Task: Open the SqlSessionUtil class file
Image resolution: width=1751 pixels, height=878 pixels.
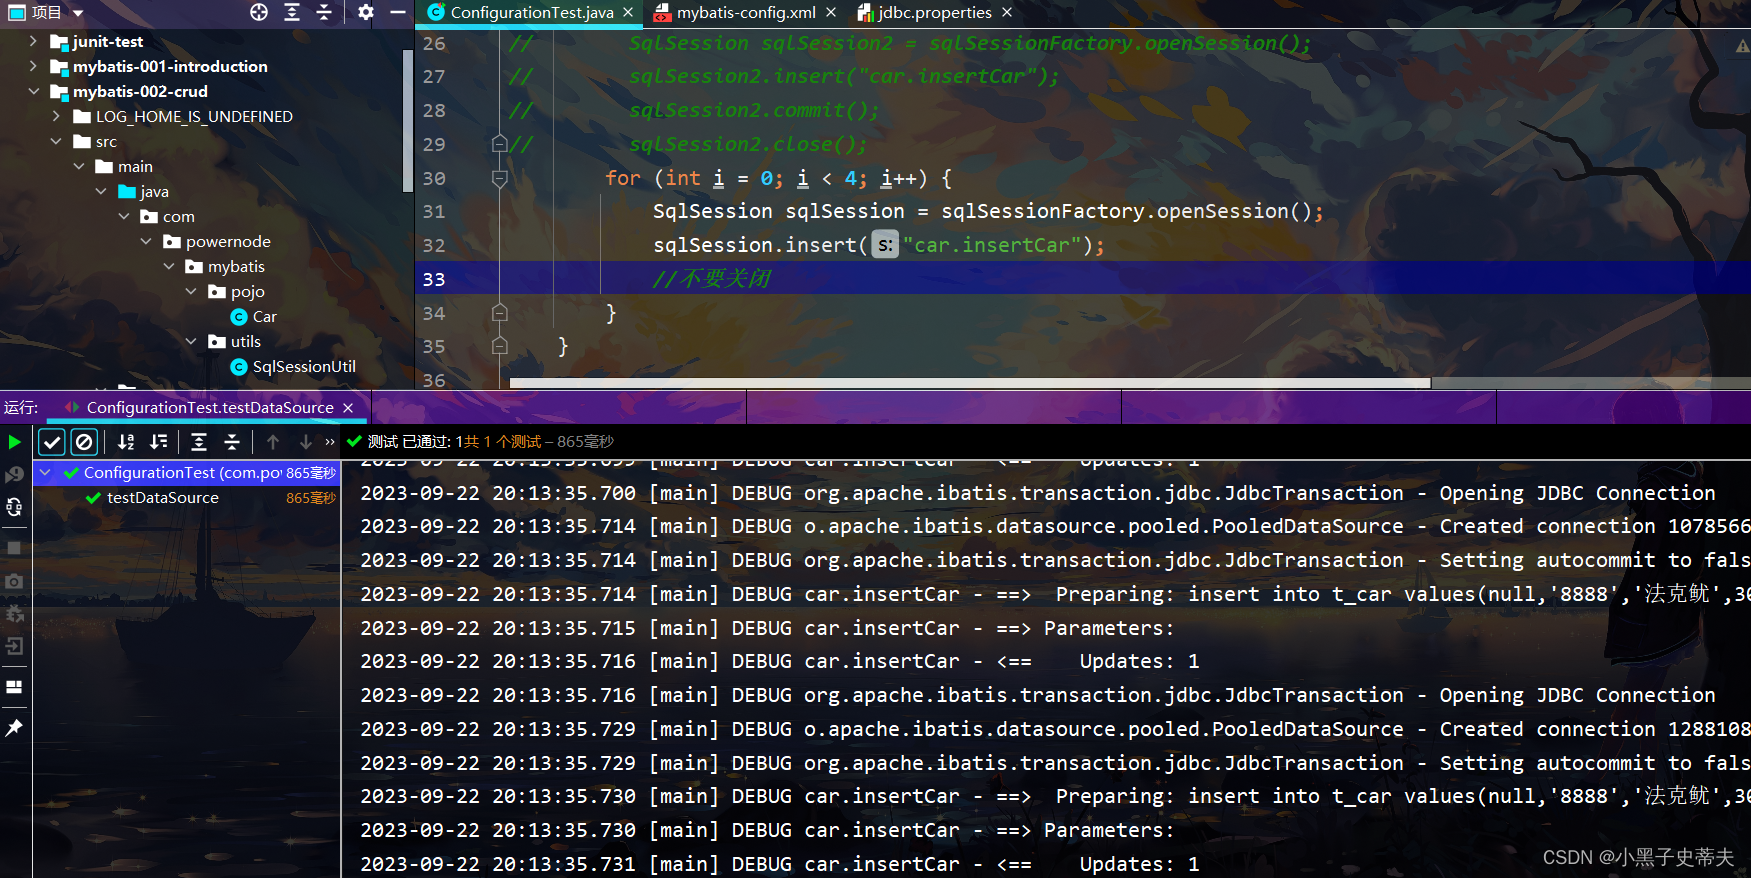Action: coord(293,366)
